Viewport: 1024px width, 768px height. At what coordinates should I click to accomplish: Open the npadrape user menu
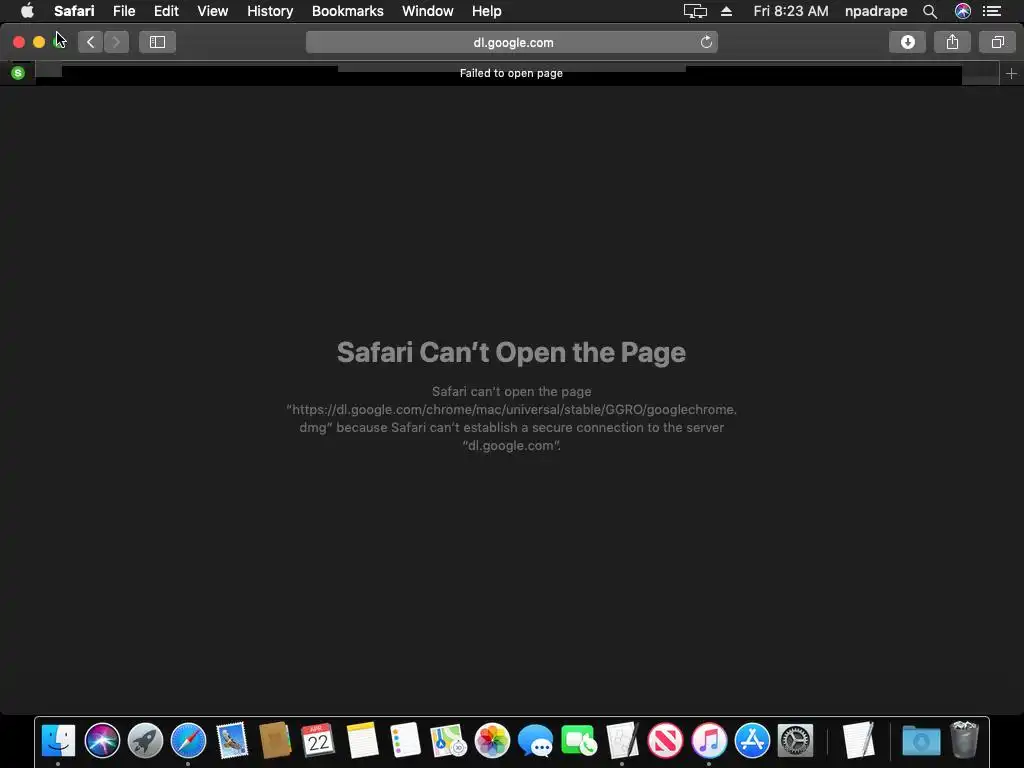(x=876, y=11)
